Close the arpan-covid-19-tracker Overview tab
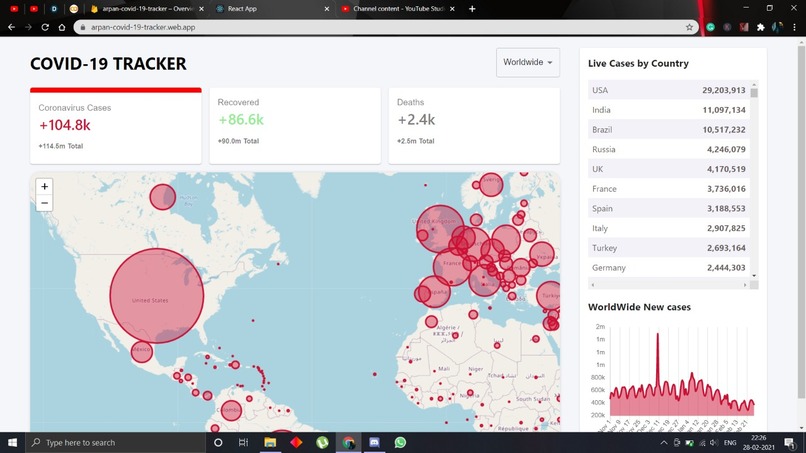 (201, 9)
